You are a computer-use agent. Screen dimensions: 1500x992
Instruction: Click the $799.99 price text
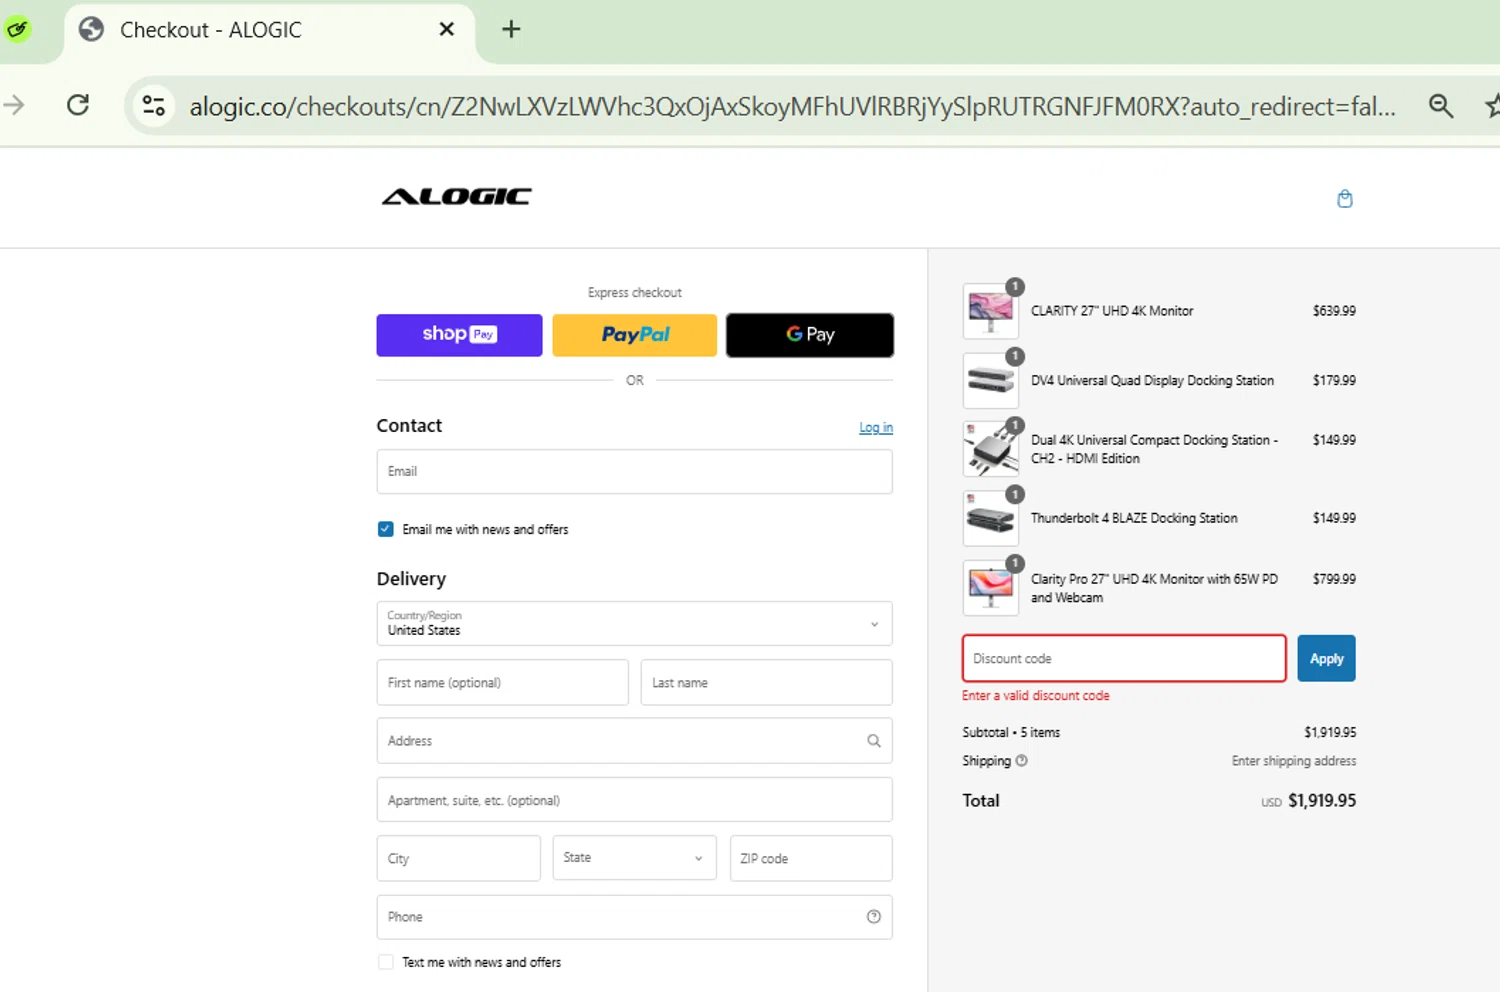click(1334, 579)
